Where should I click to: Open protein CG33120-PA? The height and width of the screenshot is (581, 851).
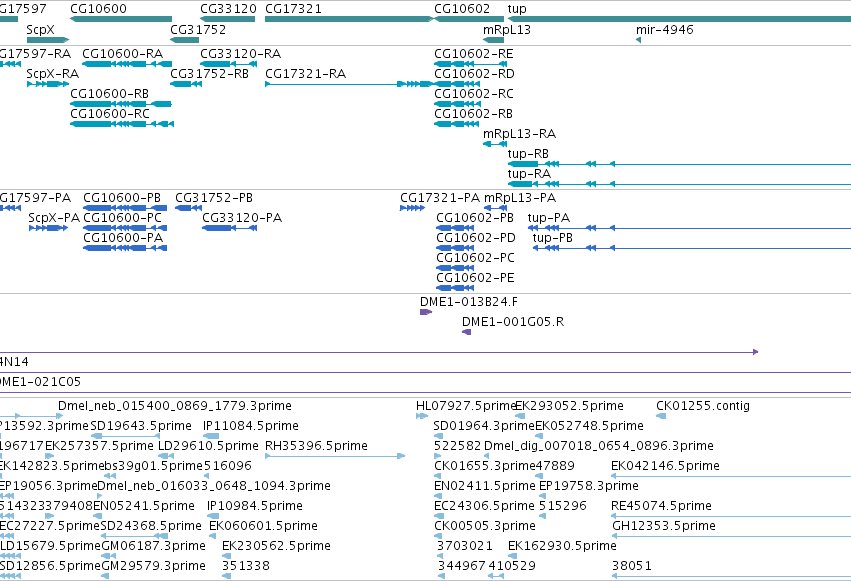[242, 218]
